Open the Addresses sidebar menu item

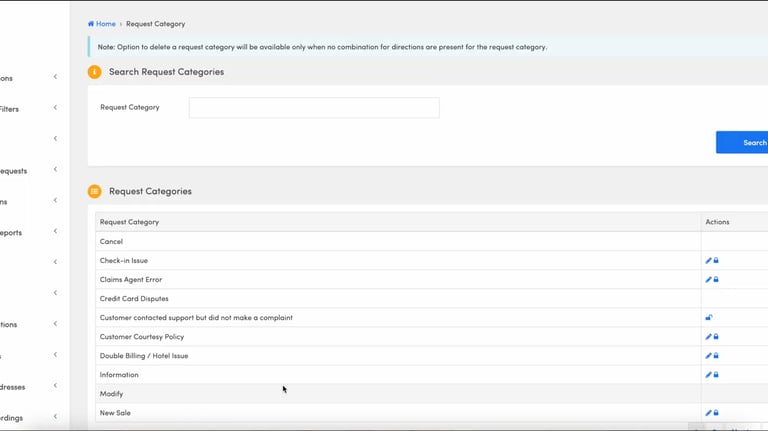12,386
